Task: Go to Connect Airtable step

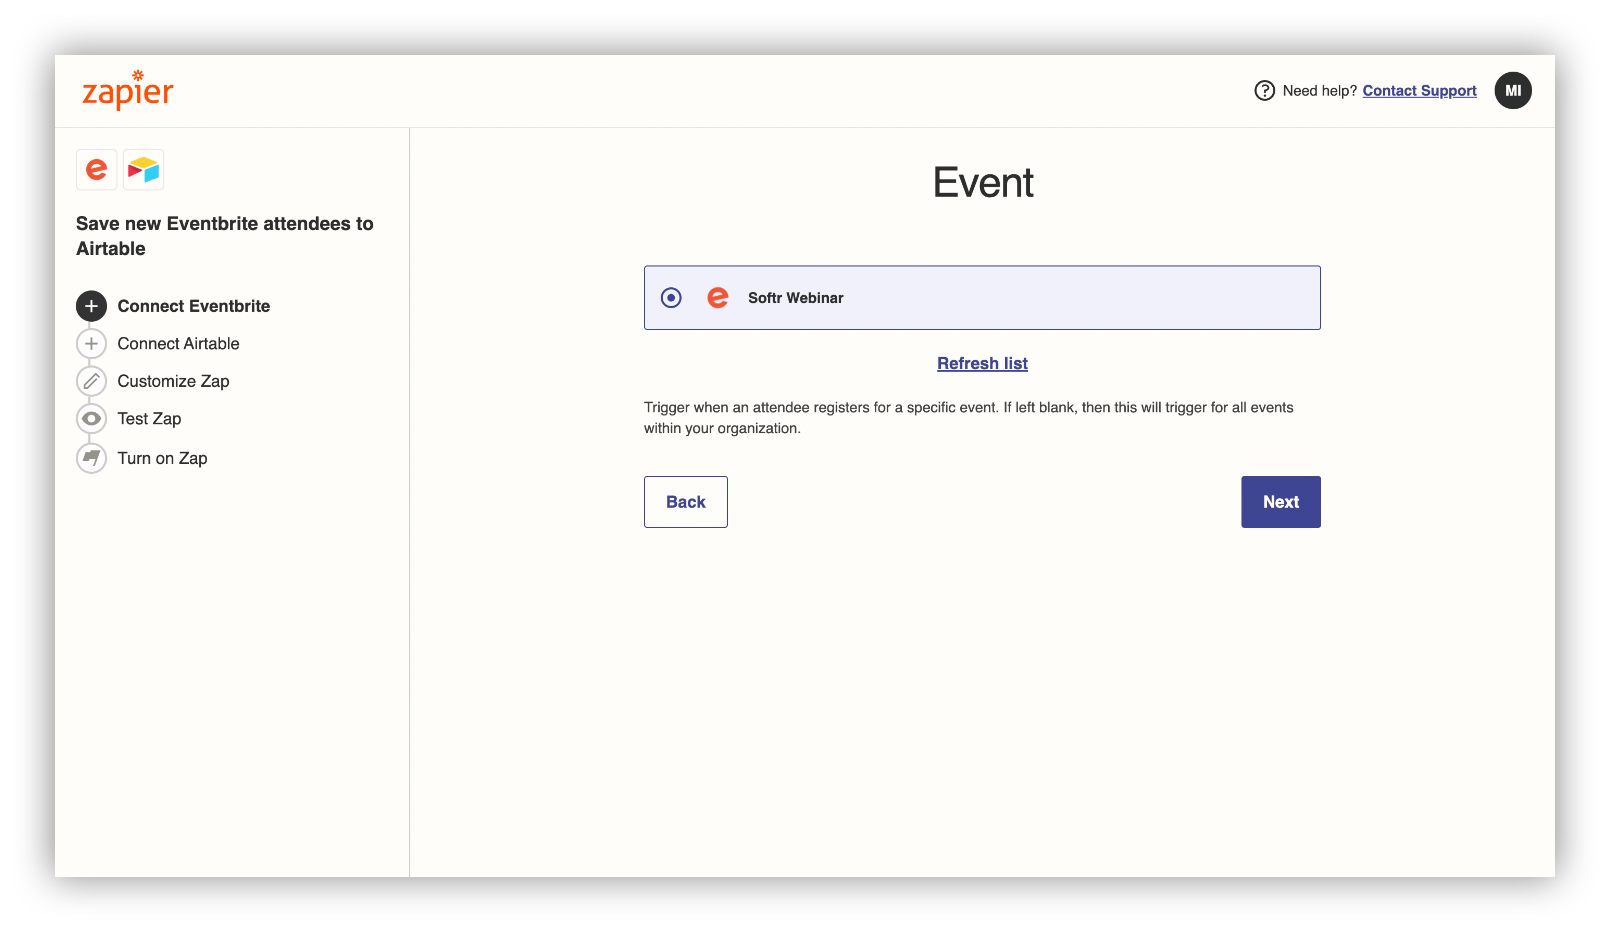Action: 178,344
